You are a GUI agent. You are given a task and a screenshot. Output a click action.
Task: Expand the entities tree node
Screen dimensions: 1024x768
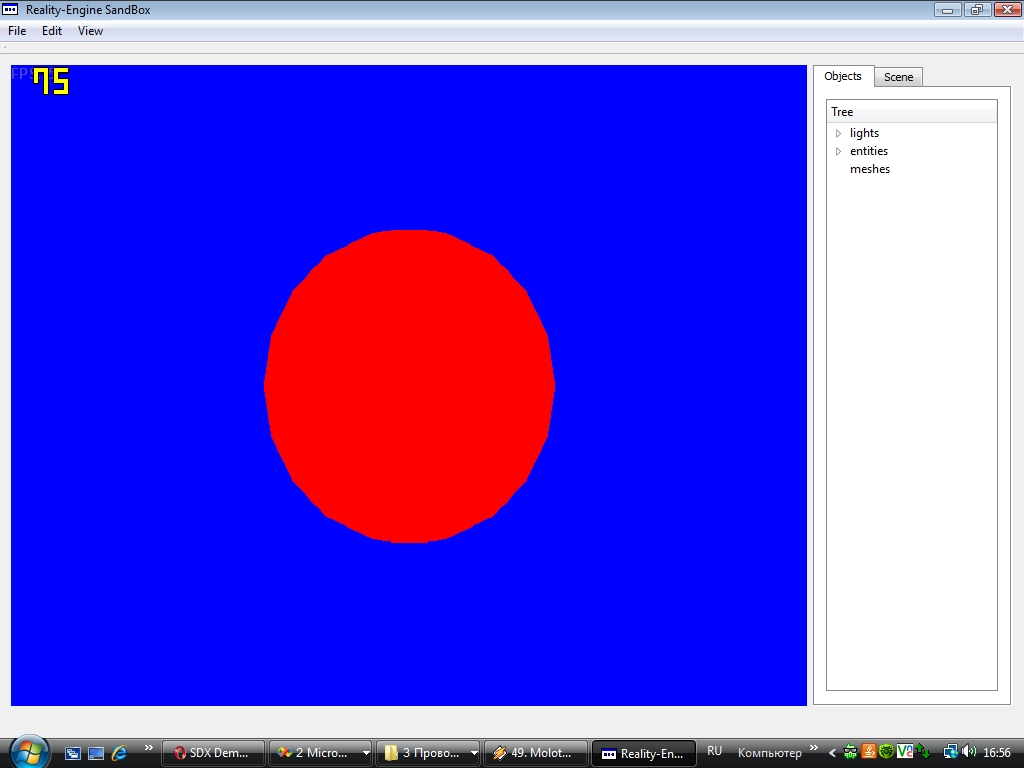839,151
